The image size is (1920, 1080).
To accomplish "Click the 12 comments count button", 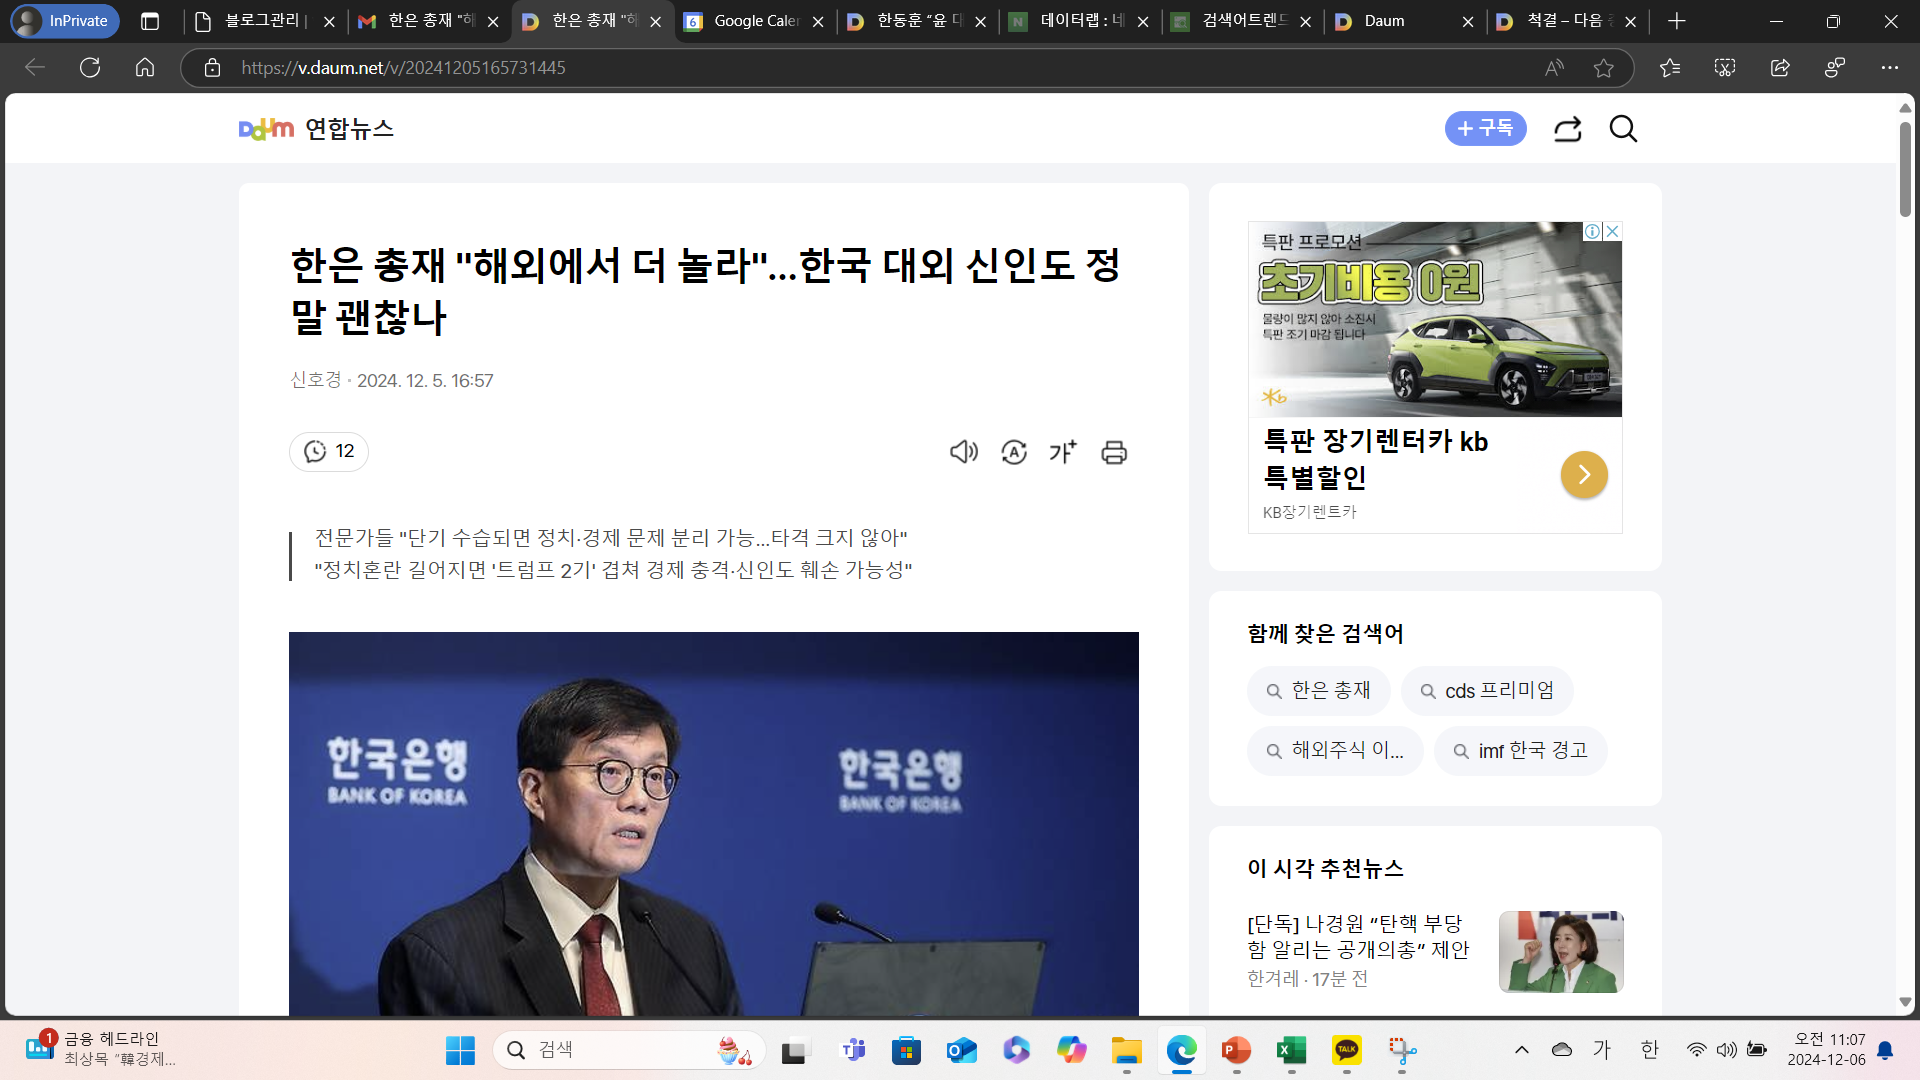I will 329,451.
